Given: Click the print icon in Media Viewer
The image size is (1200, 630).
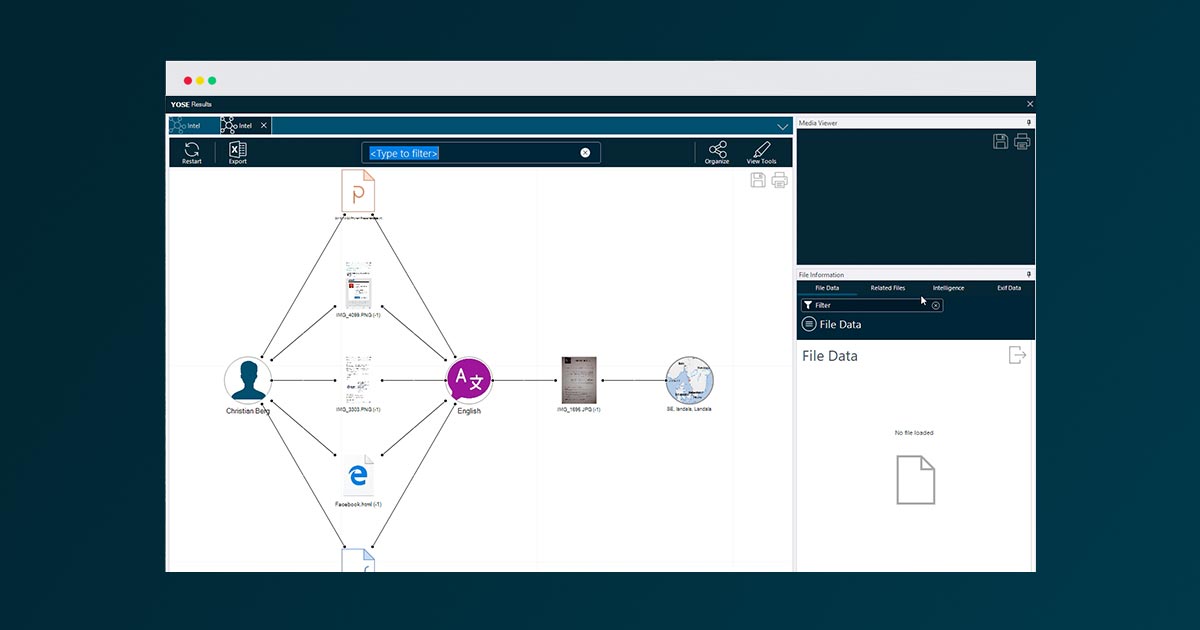Looking at the screenshot, I should (1022, 142).
